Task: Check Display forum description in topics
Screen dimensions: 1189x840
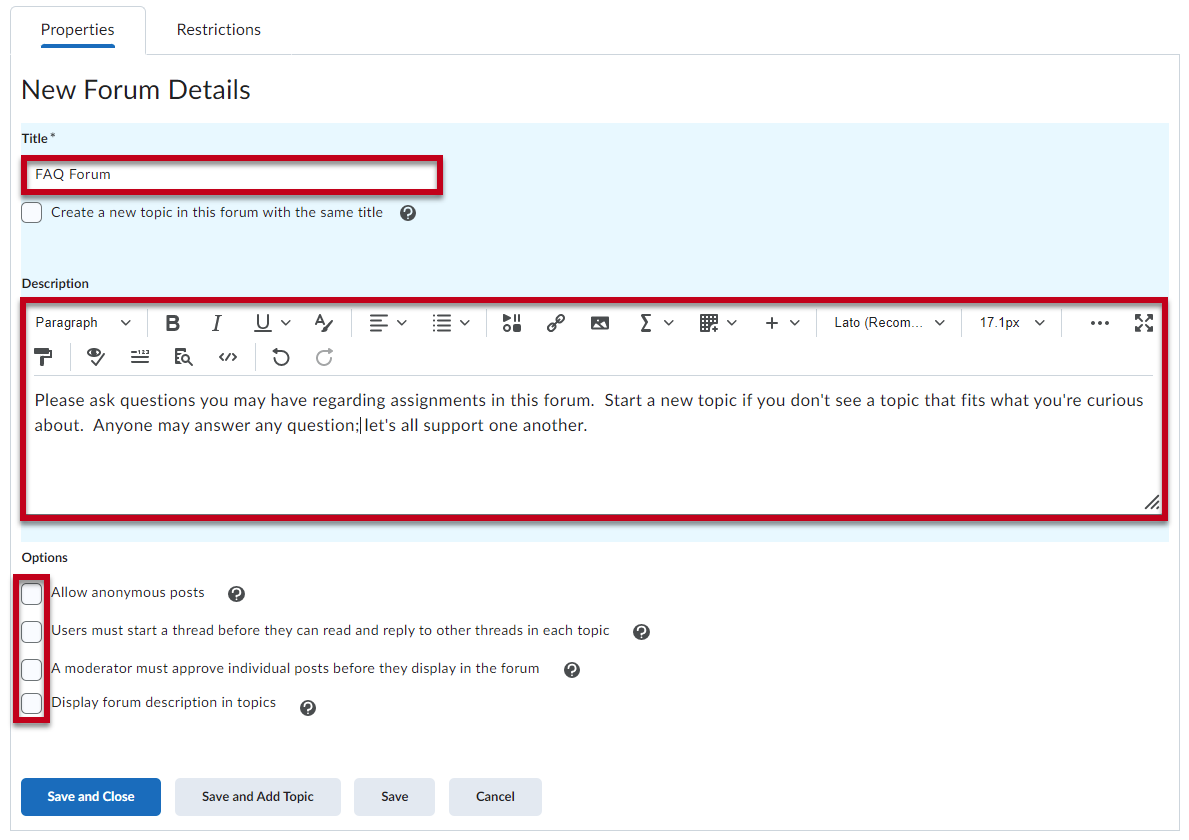Action: pos(32,703)
